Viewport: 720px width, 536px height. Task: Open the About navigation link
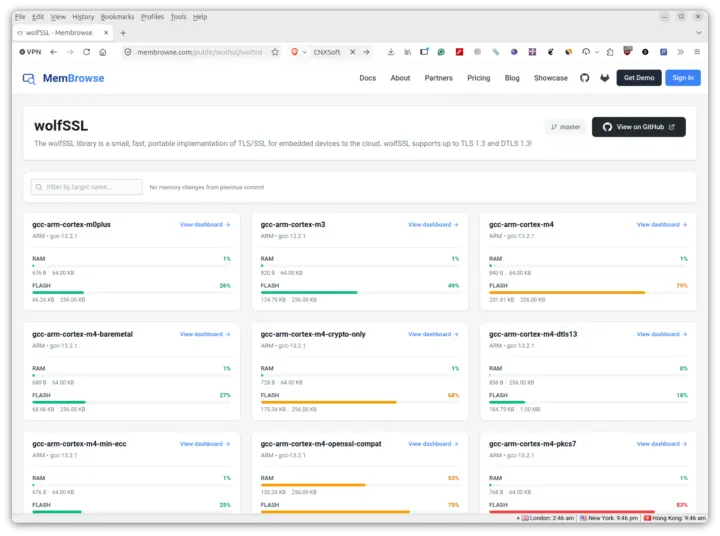point(400,78)
